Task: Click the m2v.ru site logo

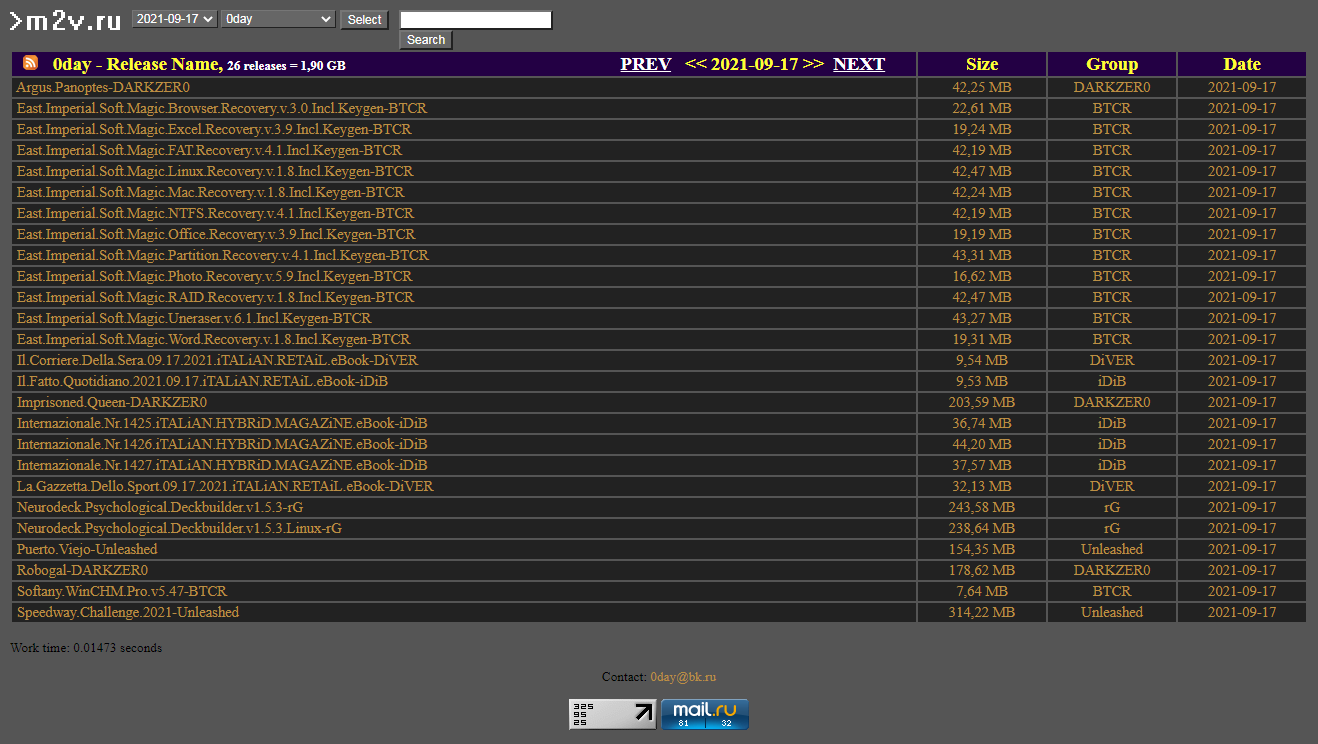Action: click(65, 20)
